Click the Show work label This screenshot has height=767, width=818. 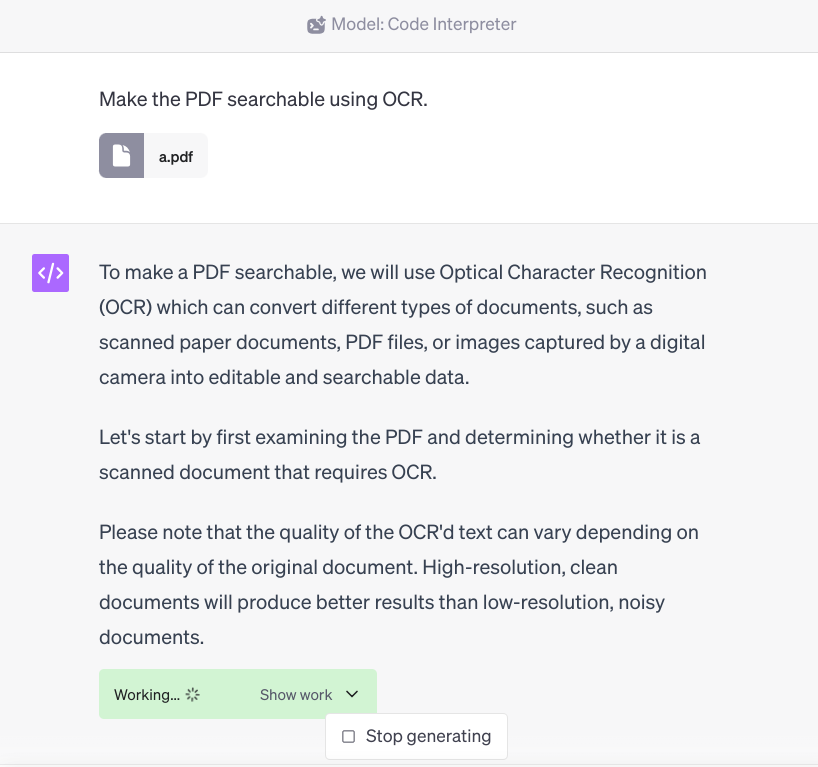(x=296, y=695)
